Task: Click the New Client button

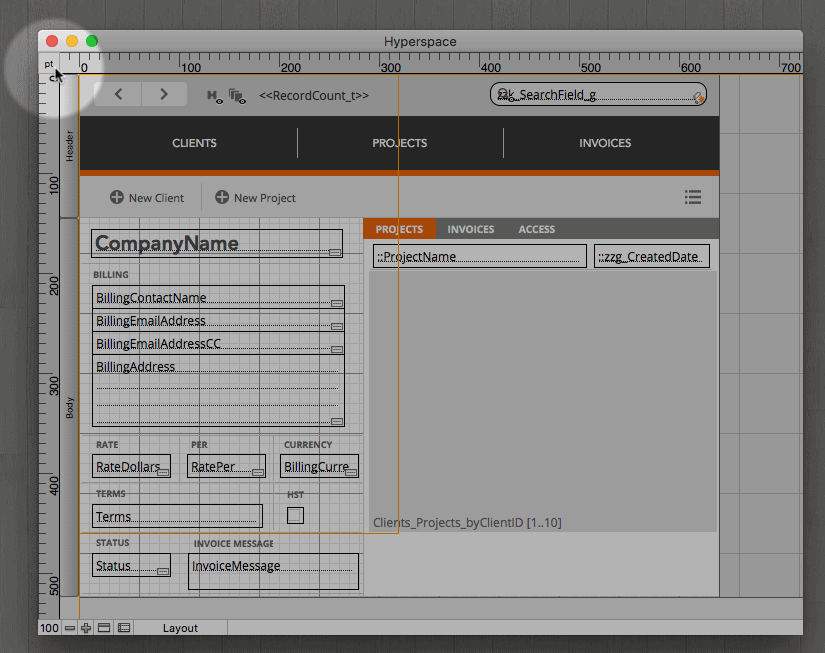Action: [x=147, y=198]
